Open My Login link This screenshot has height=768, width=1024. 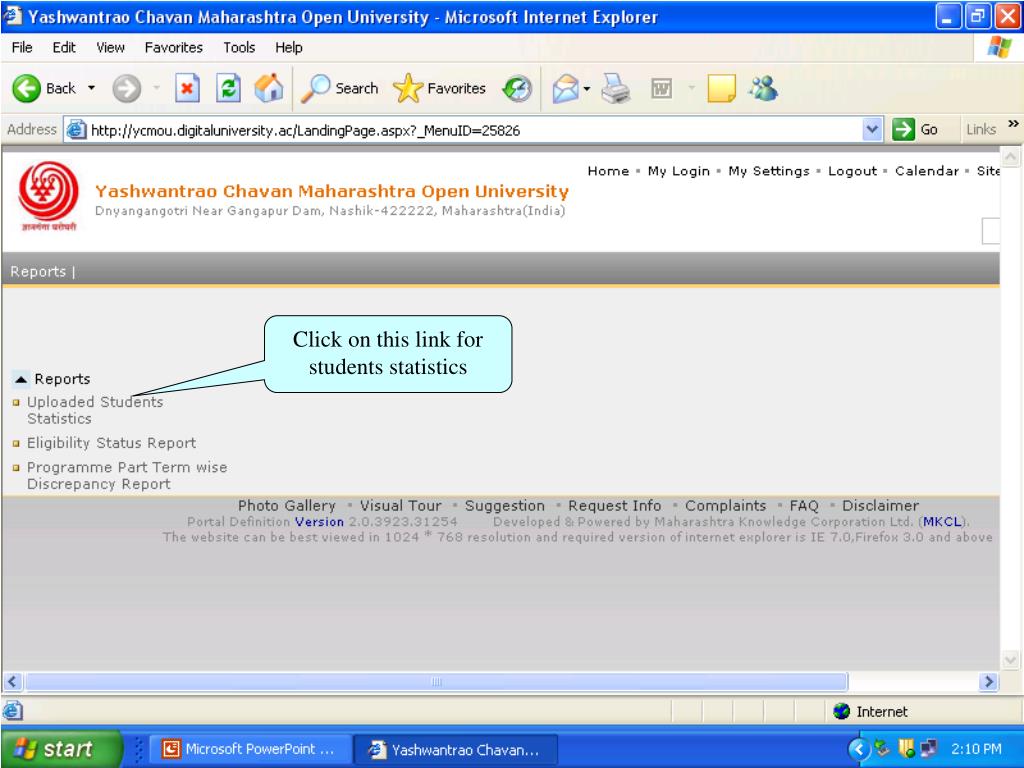(x=679, y=171)
